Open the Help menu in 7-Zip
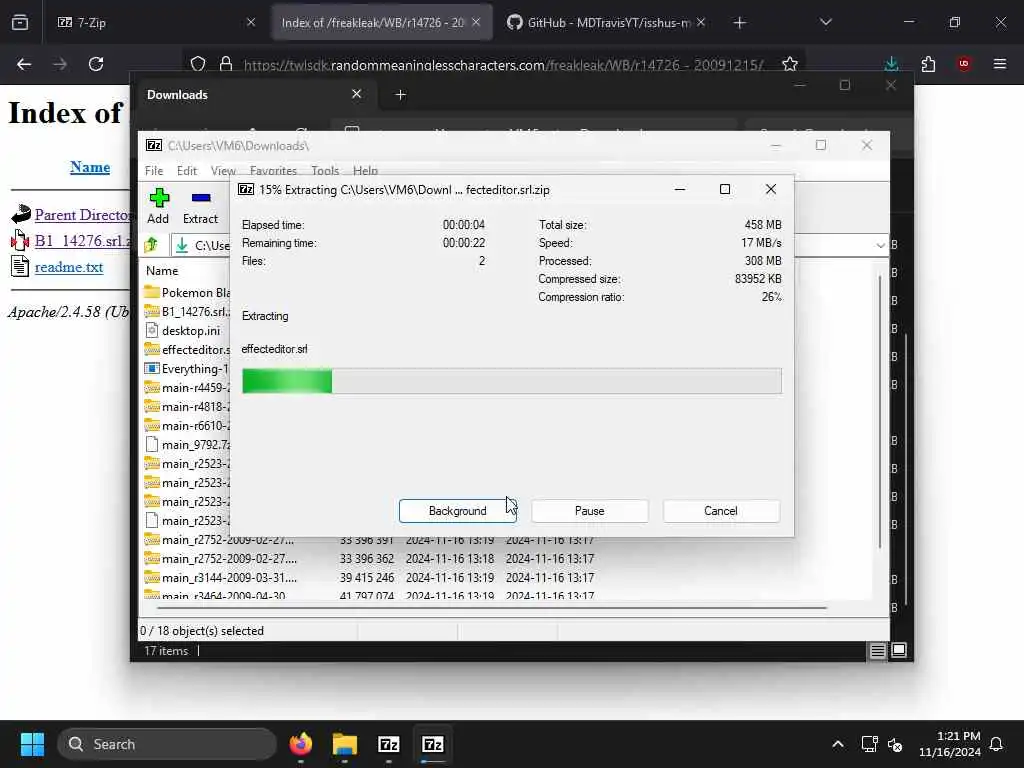This screenshot has width=1024, height=768. [x=365, y=170]
